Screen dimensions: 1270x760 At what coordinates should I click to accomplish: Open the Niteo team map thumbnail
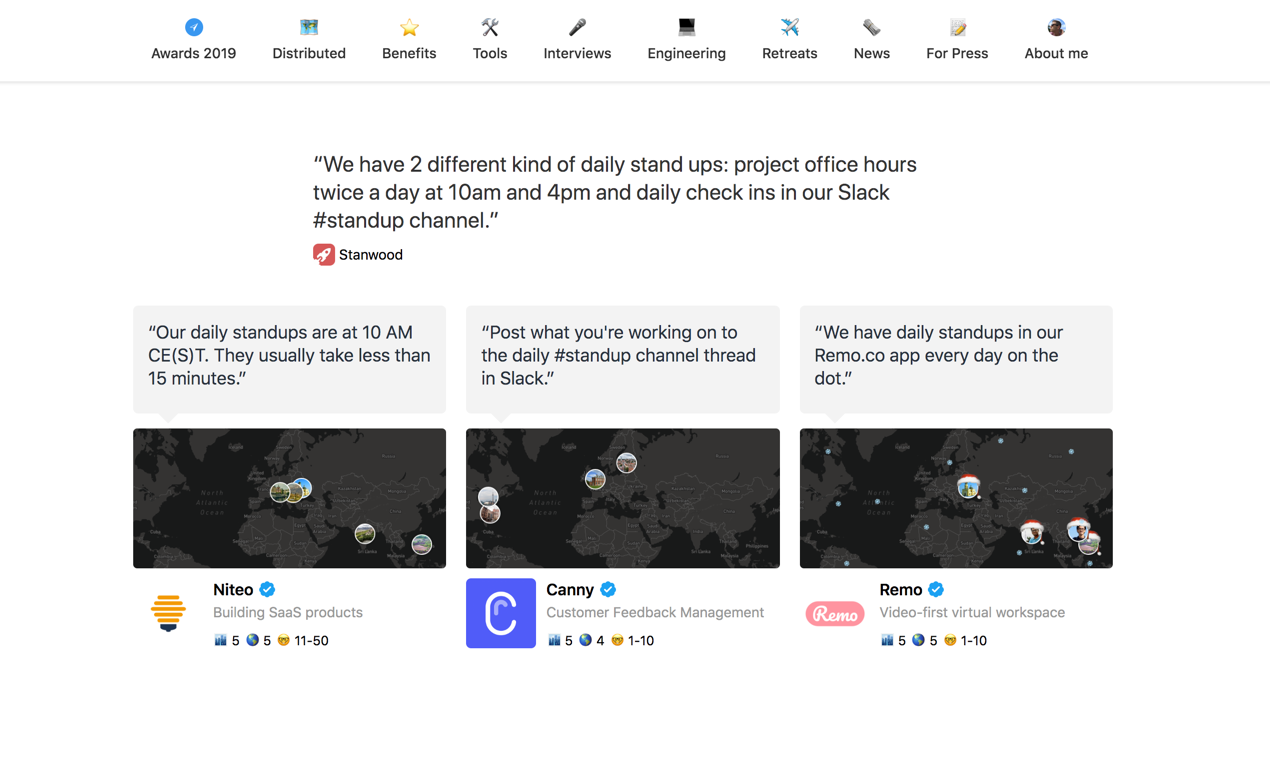pos(289,498)
